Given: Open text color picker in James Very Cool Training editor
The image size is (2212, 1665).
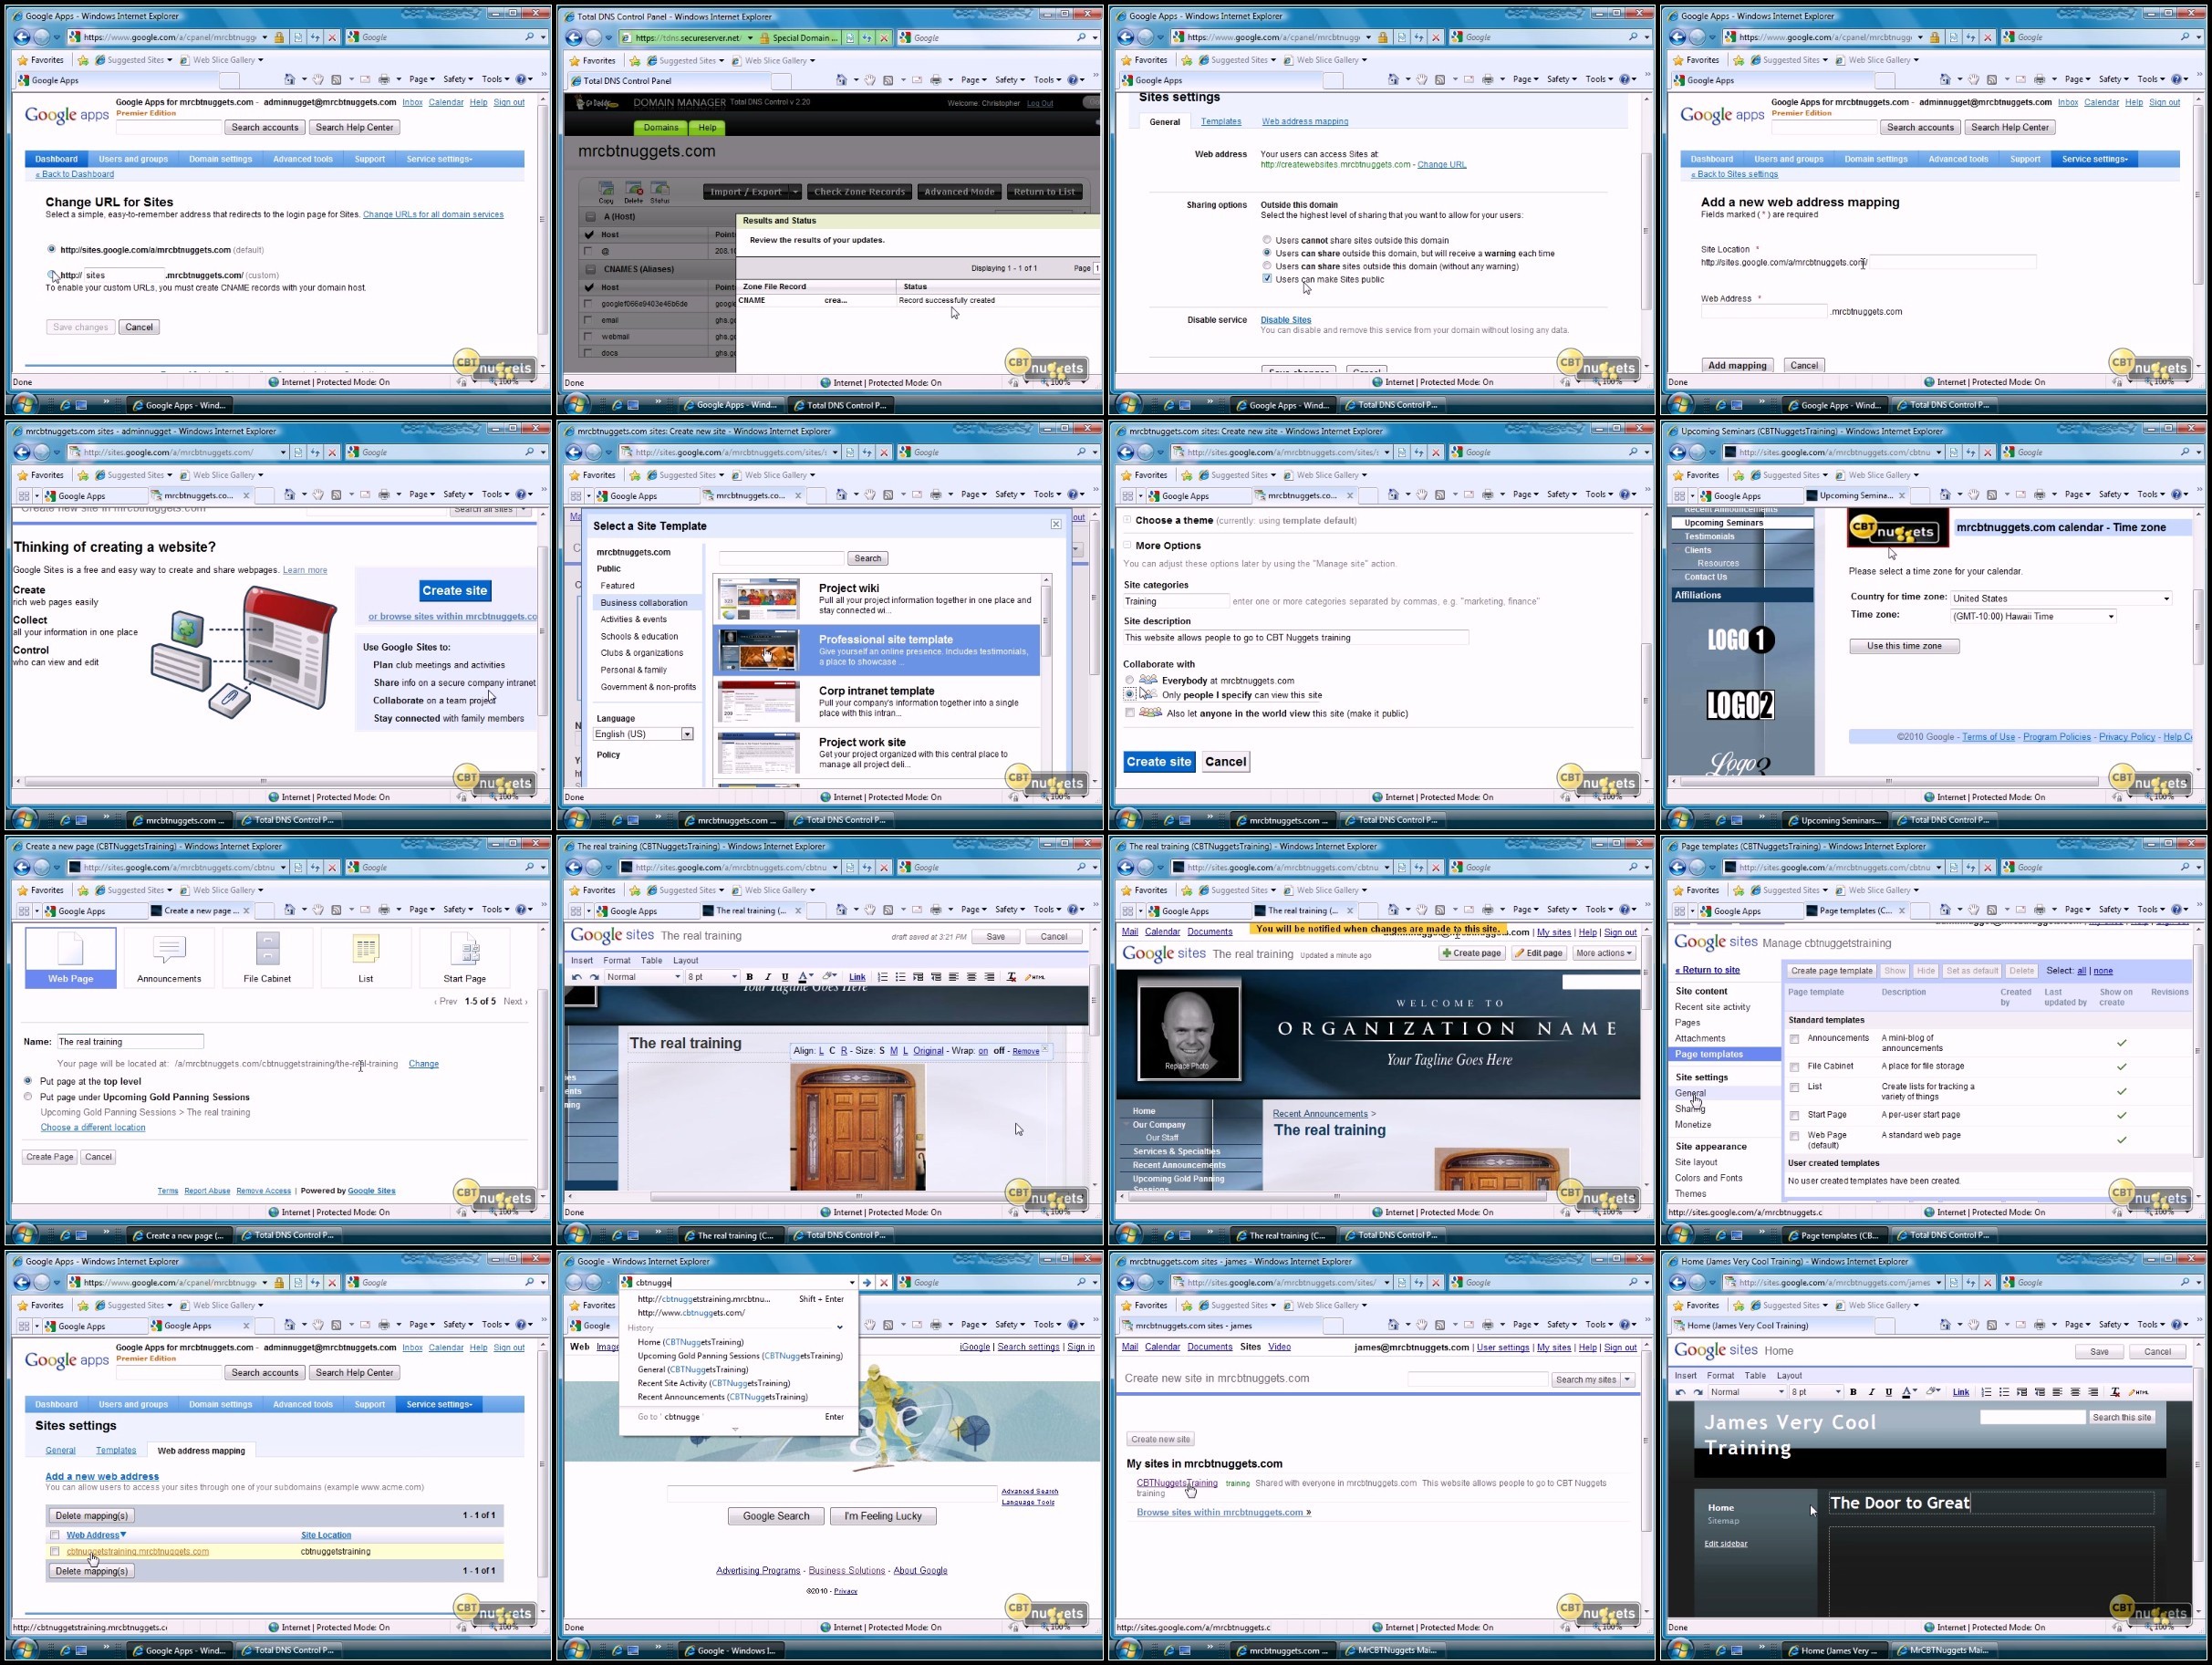Looking at the screenshot, I should click(1909, 1392).
